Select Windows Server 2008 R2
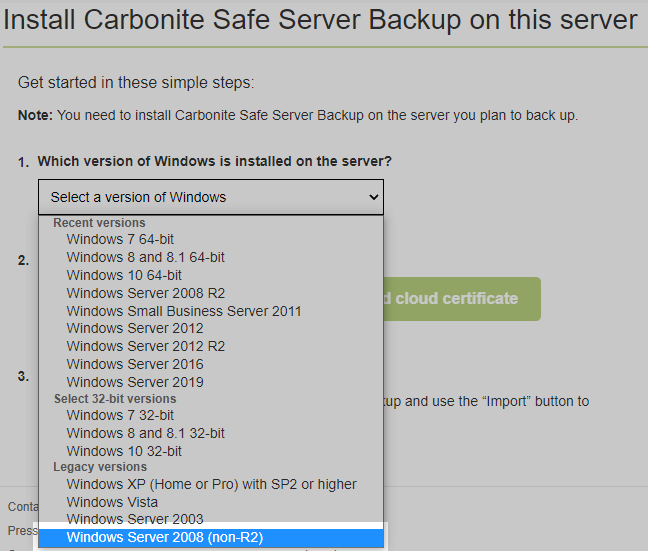This screenshot has height=551, width=648. pyautogui.click(x=146, y=293)
